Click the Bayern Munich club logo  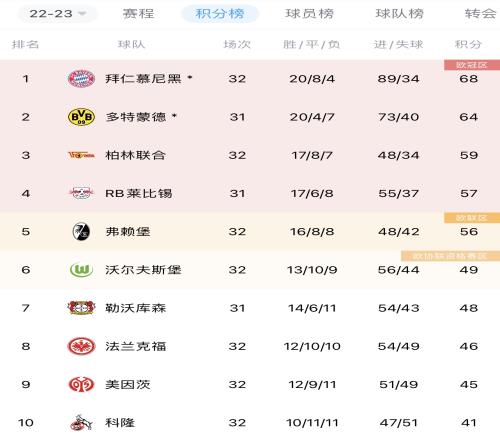(x=81, y=79)
